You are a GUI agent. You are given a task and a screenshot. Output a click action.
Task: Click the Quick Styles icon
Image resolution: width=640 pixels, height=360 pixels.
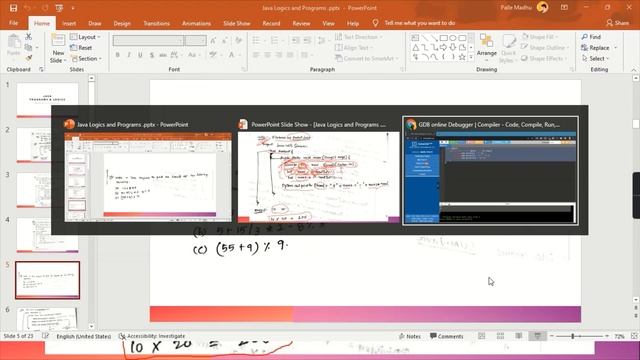pyautogui.click(x=508, y=49)
